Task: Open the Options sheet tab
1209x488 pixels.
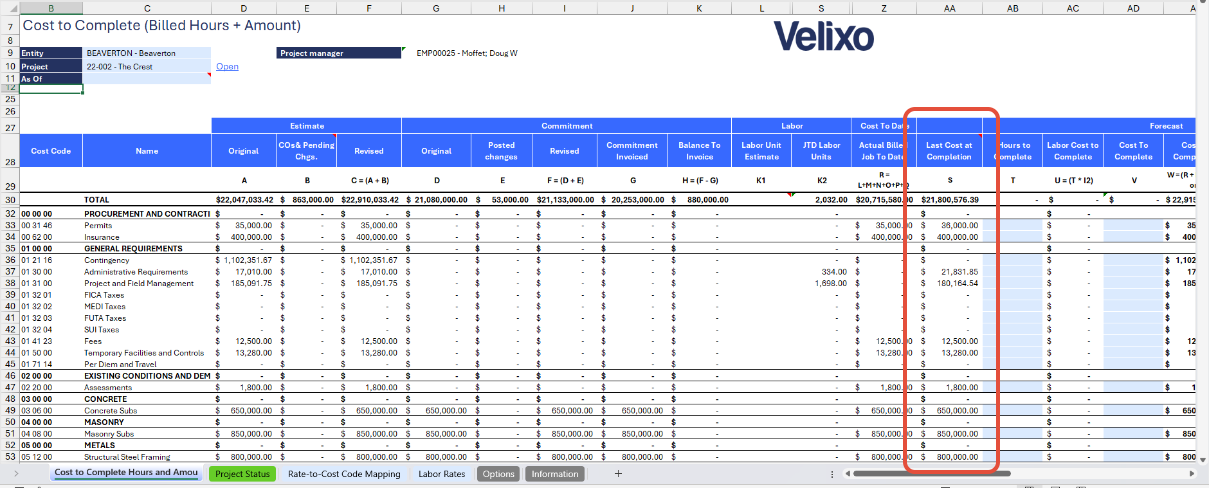Action: point(498,474)
